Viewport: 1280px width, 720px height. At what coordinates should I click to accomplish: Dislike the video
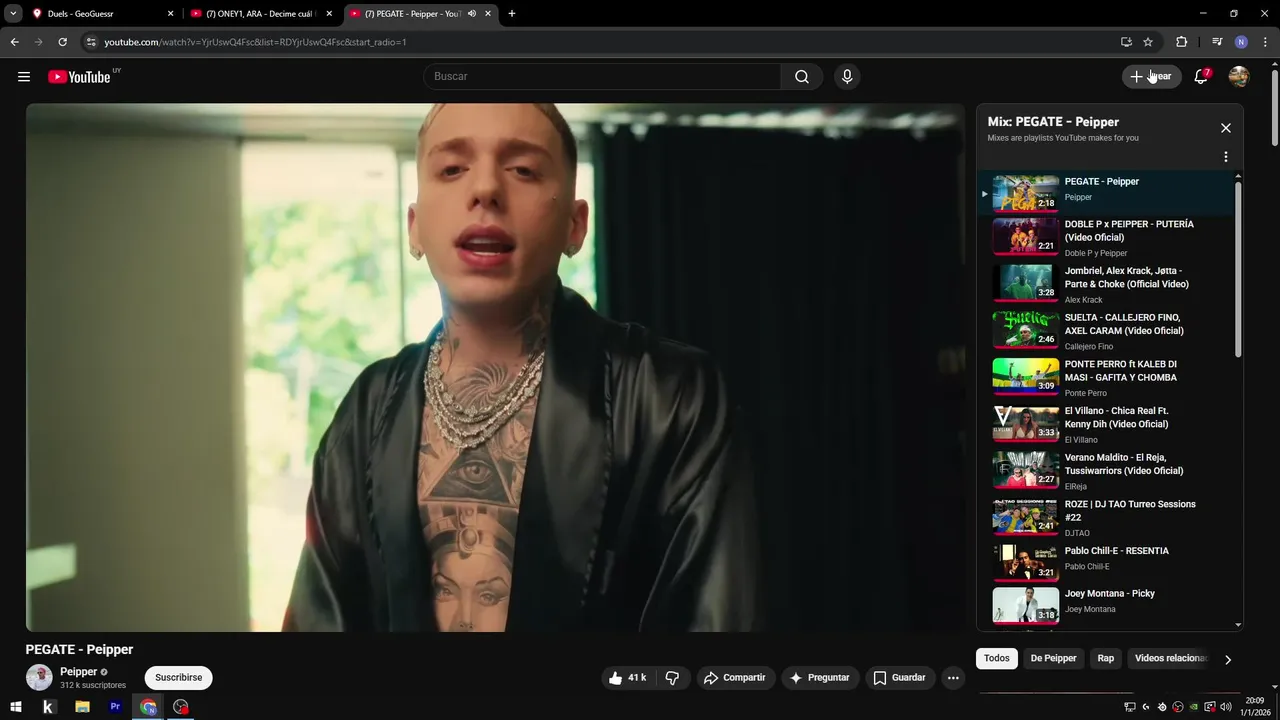click(672, 678)
